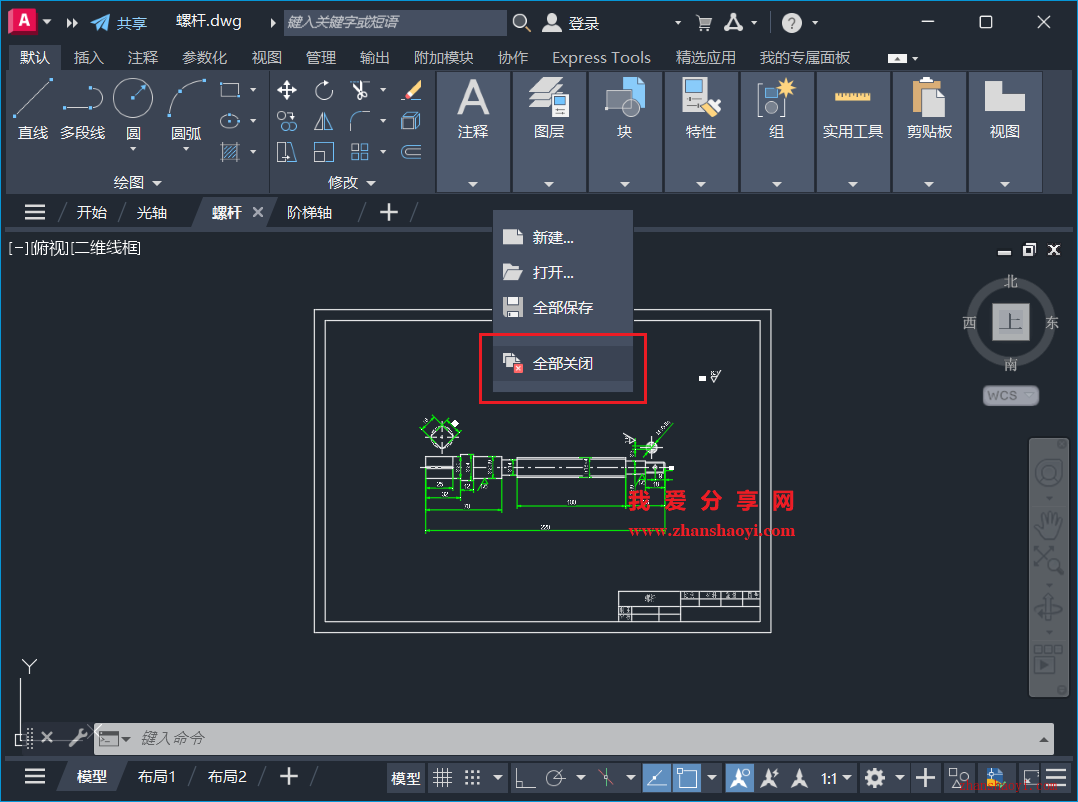
Task: Select the Move tool in Modify panel
Action: (287, 90)
